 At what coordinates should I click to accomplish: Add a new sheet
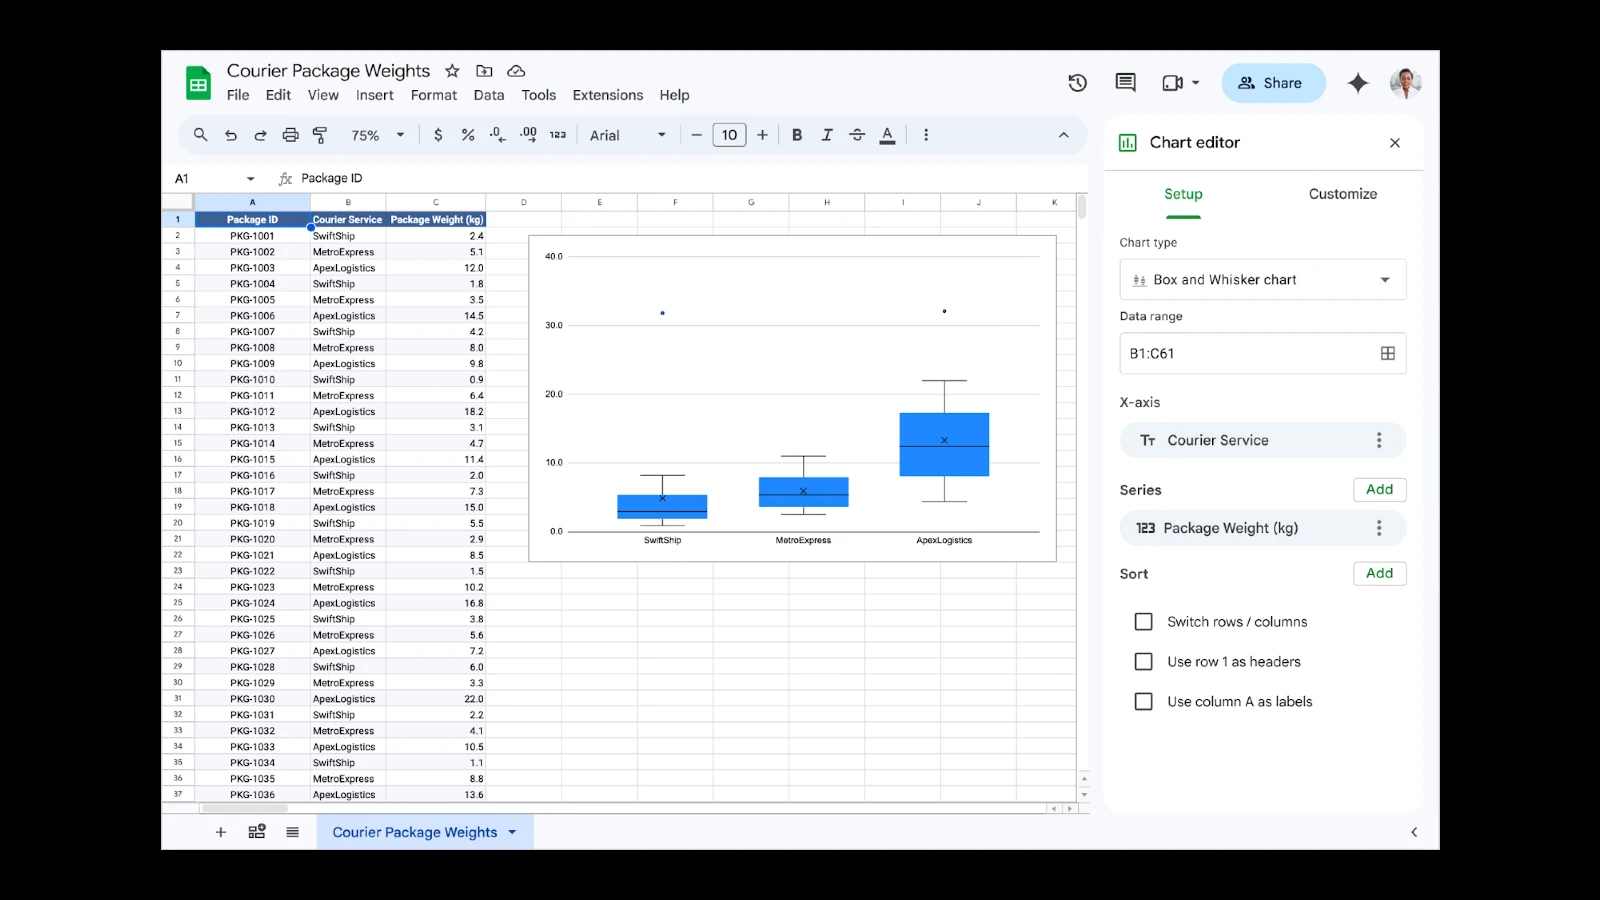coord(221,832)
